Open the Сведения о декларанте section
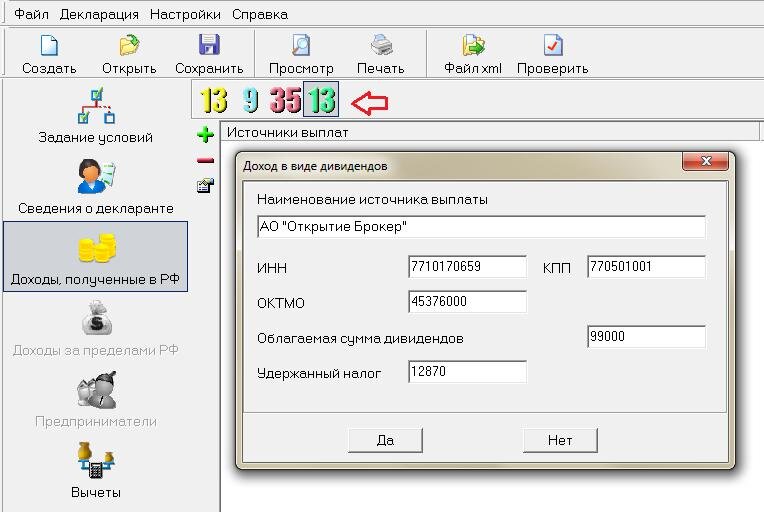764x512 pixels. 96,188
